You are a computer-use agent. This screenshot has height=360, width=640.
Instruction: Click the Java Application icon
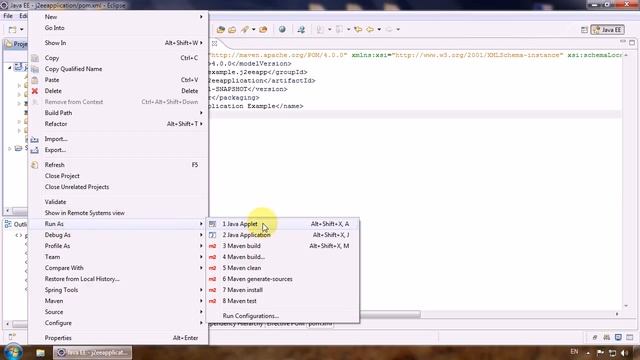point(212,235)
